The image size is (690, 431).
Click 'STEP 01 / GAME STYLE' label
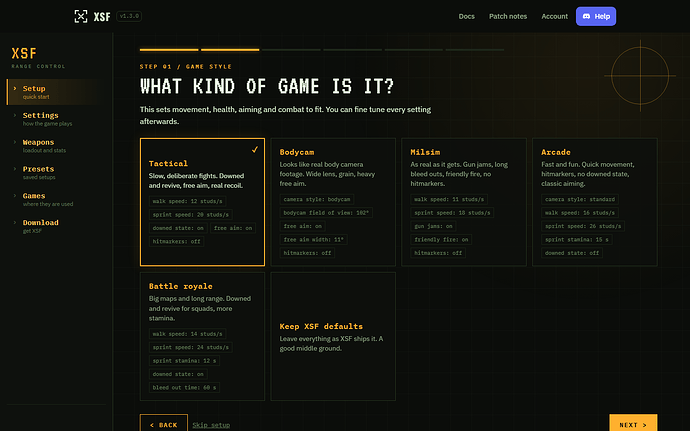coord(186,66)
